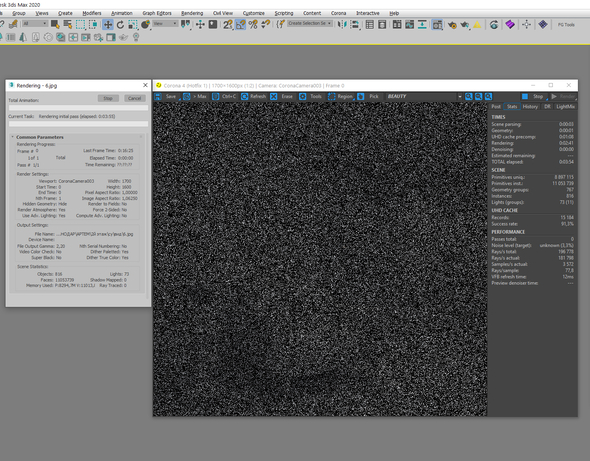This screenshot has width=590, height=461.
Task: Click the Pick tool in VFB
Action: point(368,97)
